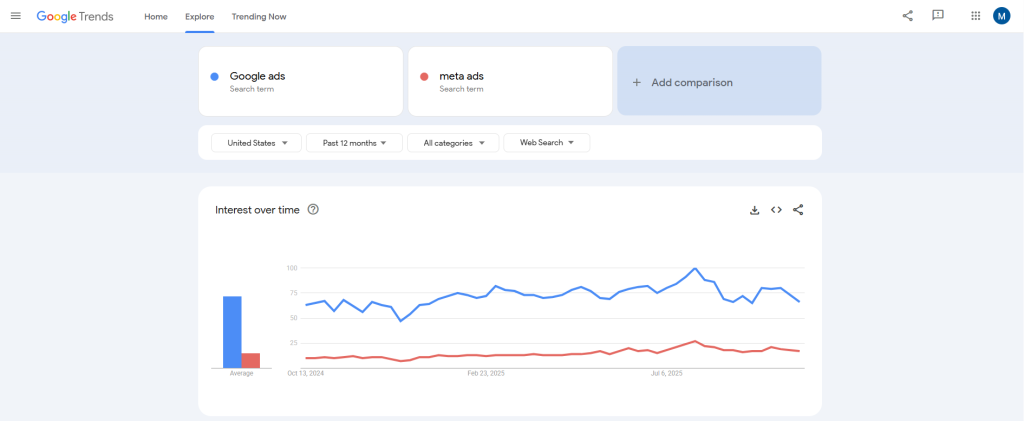
Task: Open the account profile avatar
Action: 1001,16
